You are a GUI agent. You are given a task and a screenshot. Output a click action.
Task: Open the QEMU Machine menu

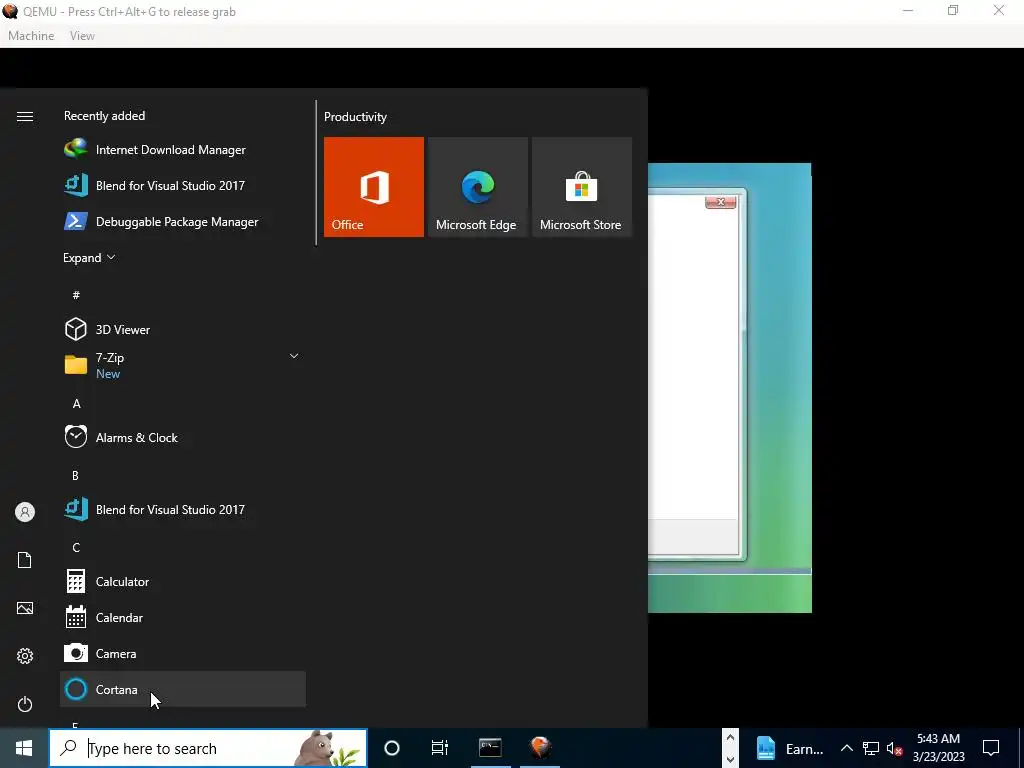[x=31, y=36]
